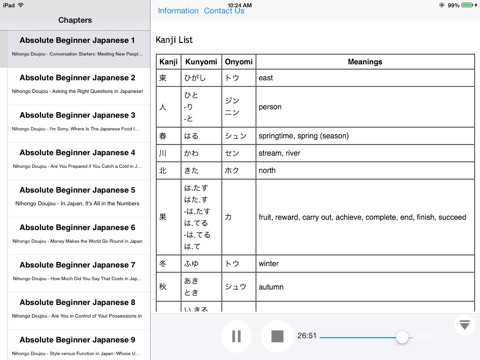
Task: Click the kunyomi cell きた
Action: click(201, 171)
